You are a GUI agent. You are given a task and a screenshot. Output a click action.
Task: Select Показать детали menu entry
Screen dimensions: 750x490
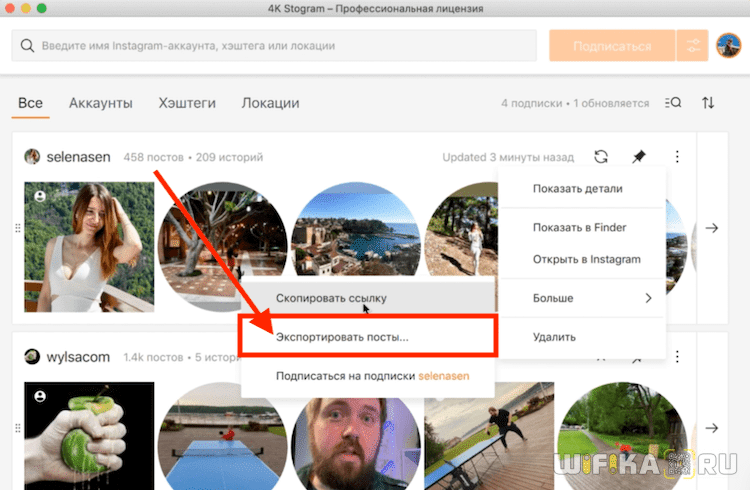[582, 189]
